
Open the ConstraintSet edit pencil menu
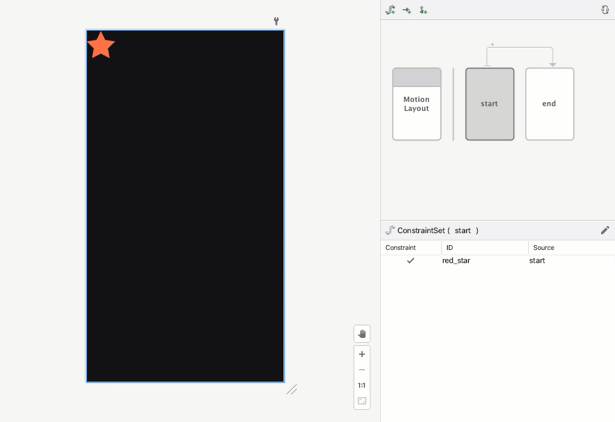pyautogui.click(x=605, y=230)
